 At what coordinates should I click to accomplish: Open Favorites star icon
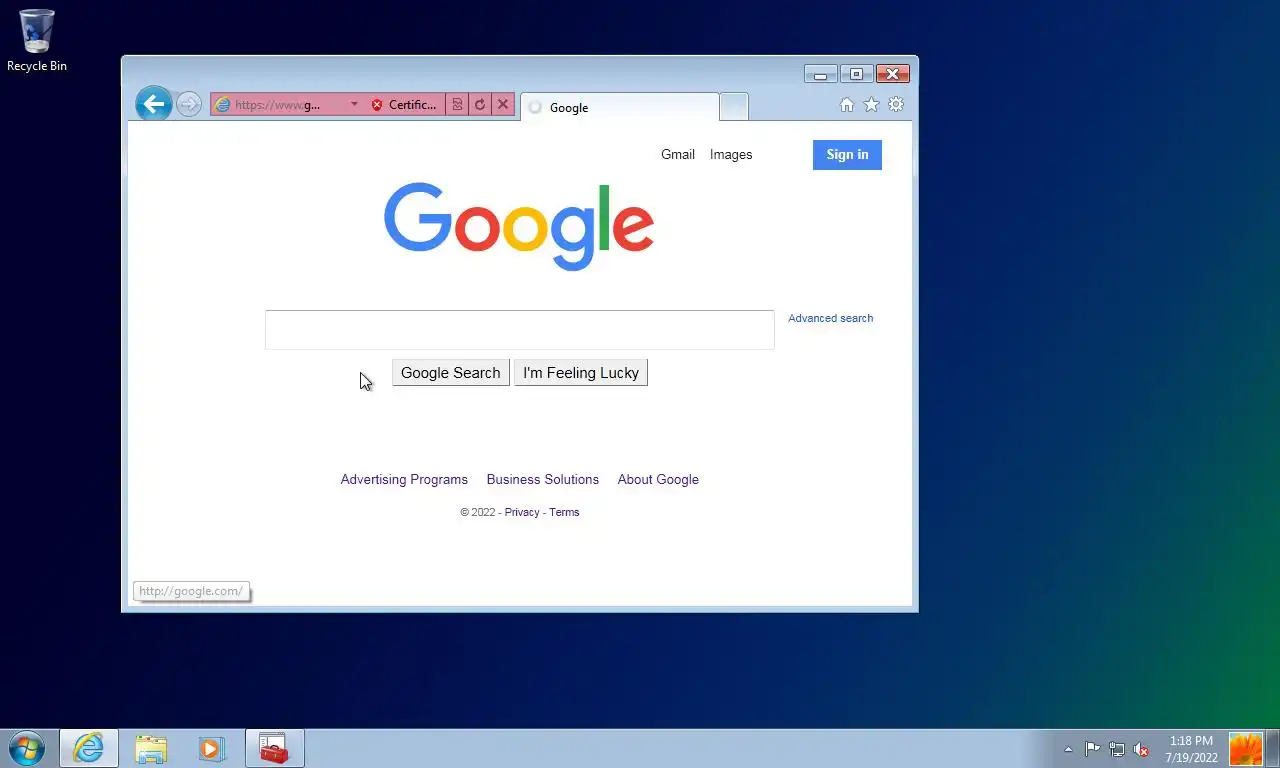pyautogui.click(x=871, y=105)
